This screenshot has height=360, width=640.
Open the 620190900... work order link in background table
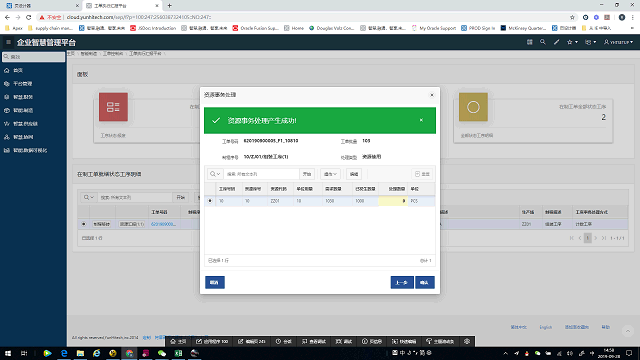(163, 224)
